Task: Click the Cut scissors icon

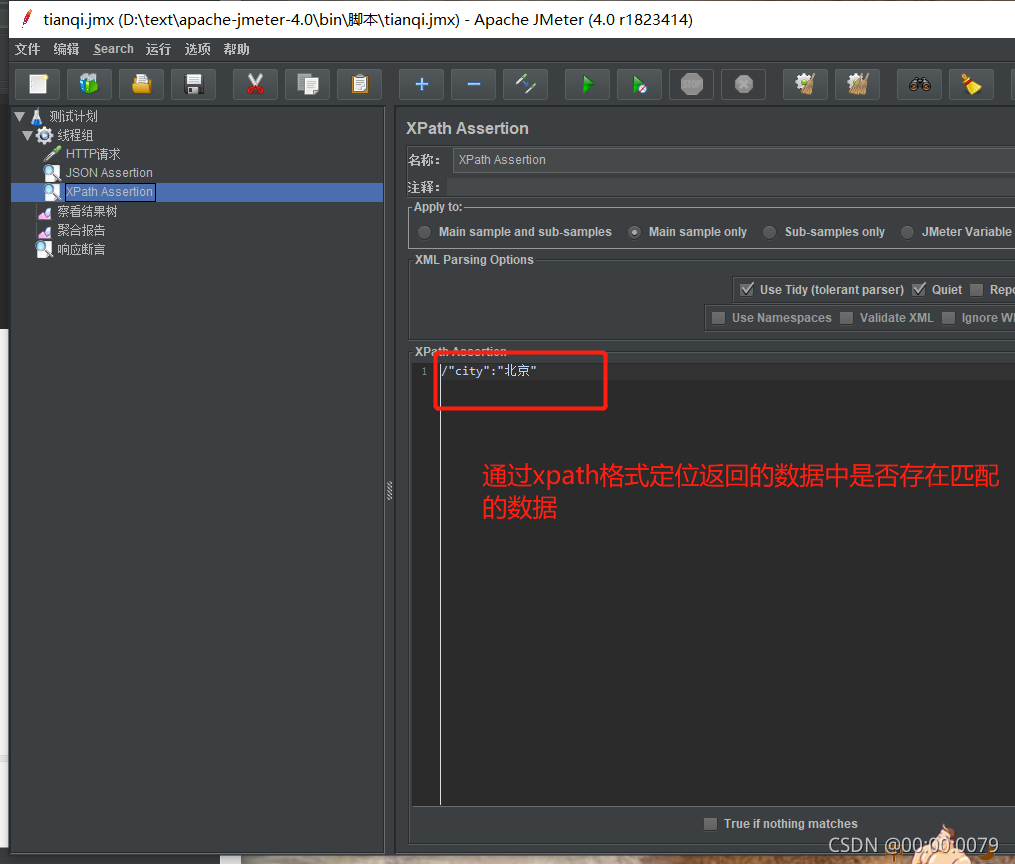Action: [256, 84]
